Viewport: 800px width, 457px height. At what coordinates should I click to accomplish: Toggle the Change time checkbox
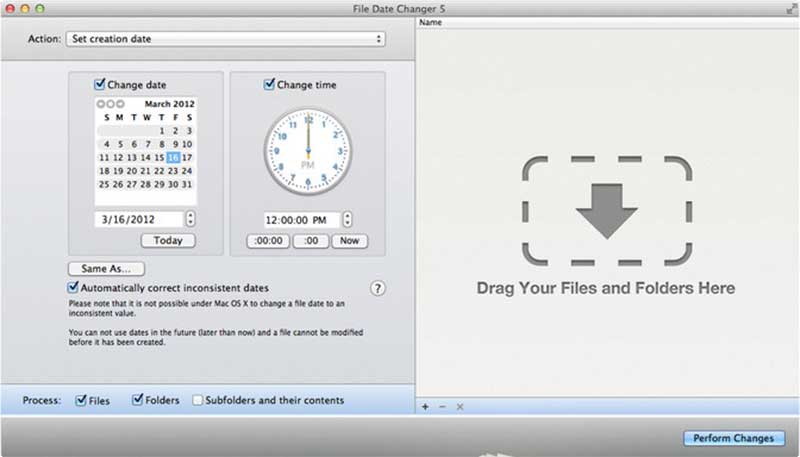click(269, 84)
